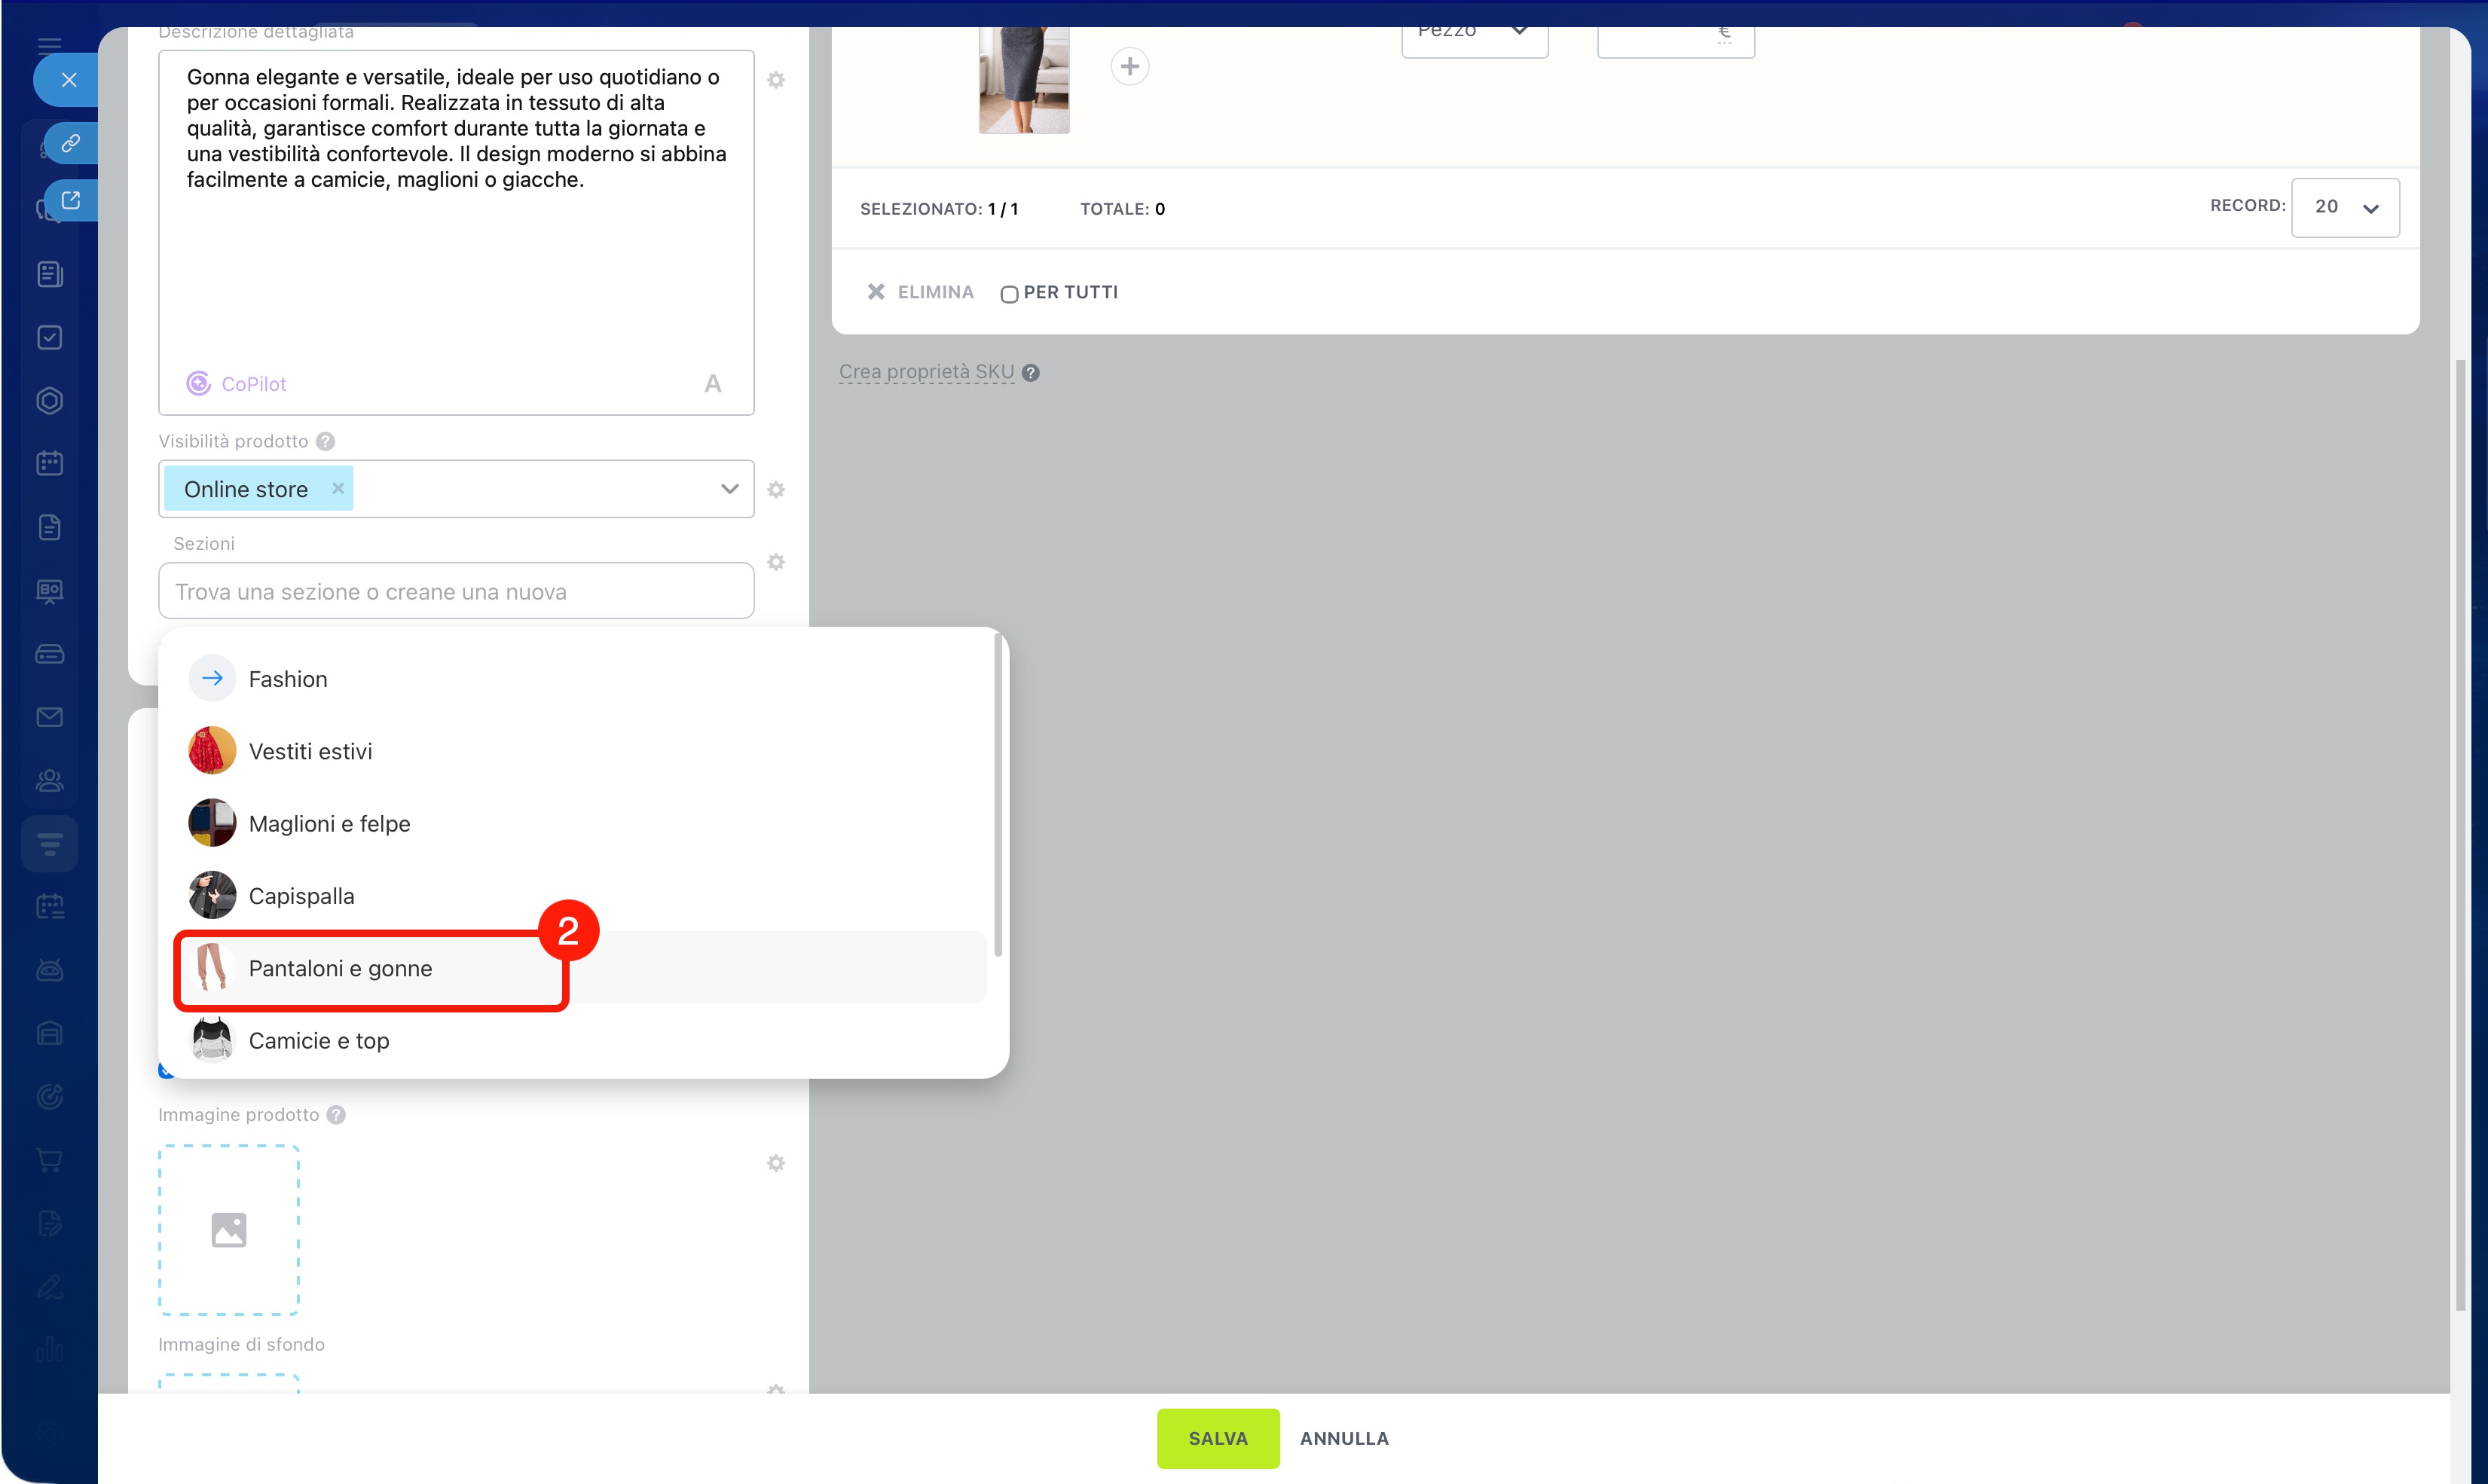Image resolution: width=2488 pixels, height=1484 pixels.
Task: Open settings gear next to Sezioni field
Action: click(776, 562)
